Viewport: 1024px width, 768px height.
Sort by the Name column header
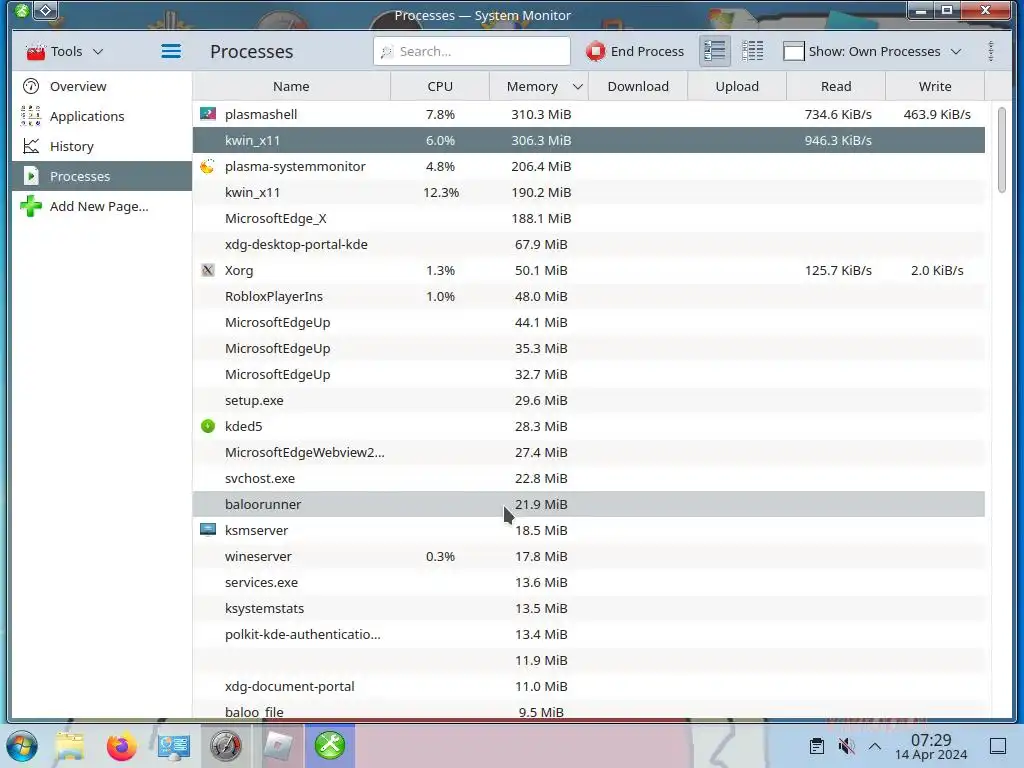pos(291,86)
